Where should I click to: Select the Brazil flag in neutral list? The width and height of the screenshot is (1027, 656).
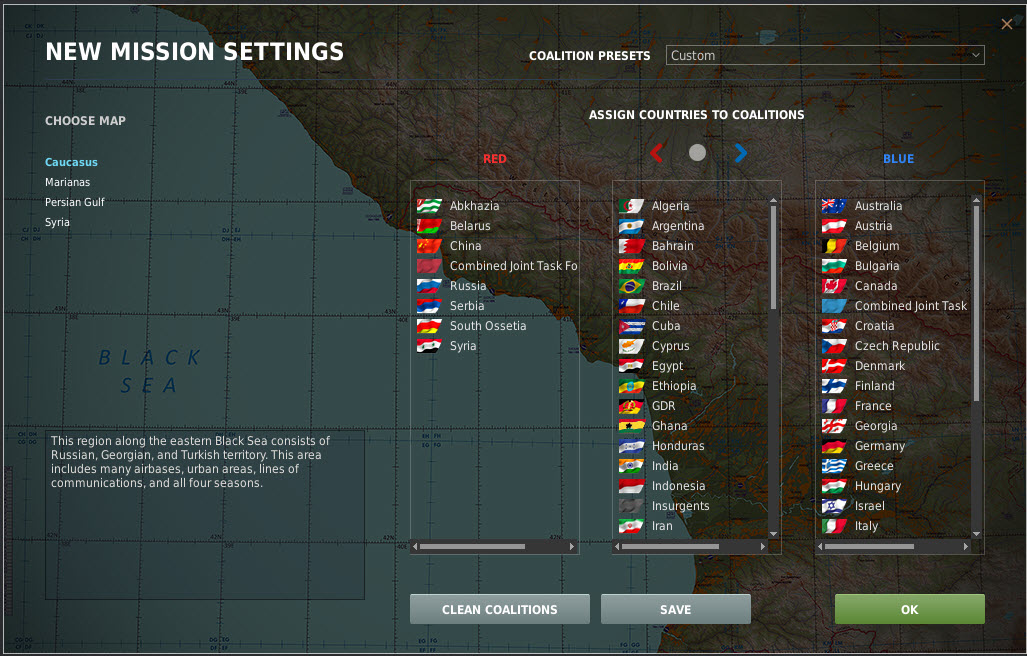[631, 286]
